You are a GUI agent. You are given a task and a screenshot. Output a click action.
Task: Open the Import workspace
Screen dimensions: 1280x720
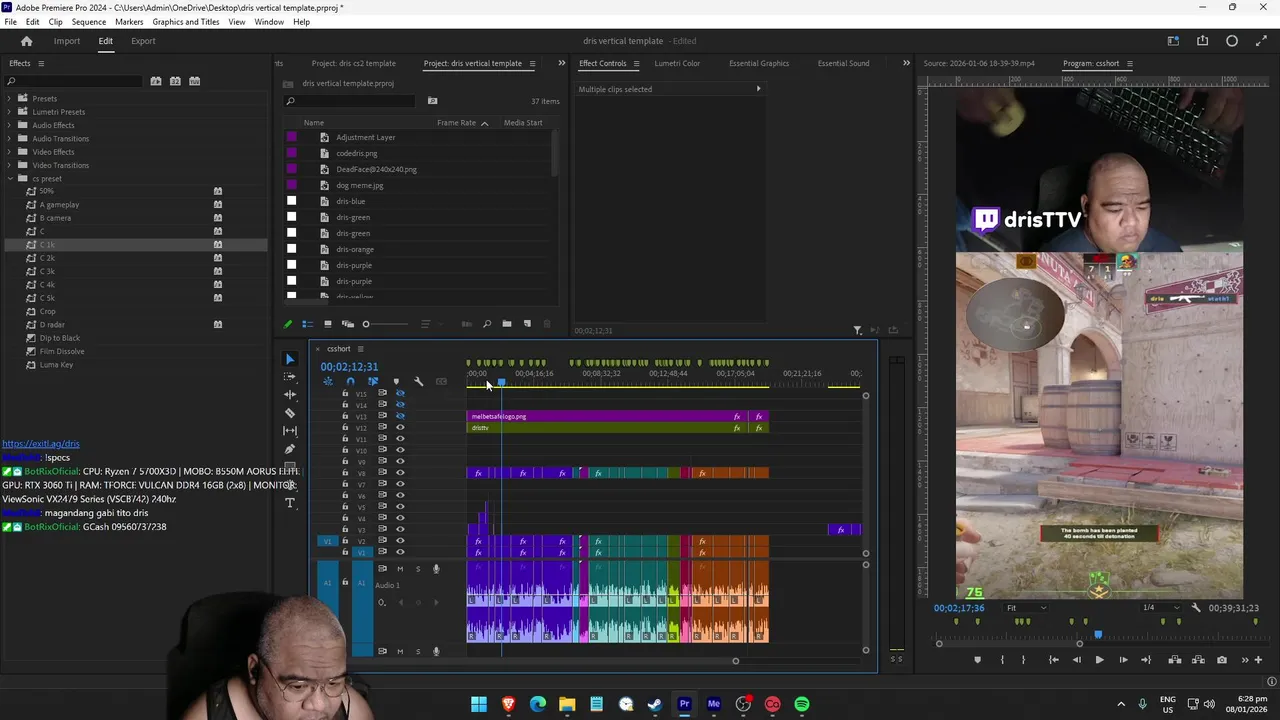(x=67, y=41)
